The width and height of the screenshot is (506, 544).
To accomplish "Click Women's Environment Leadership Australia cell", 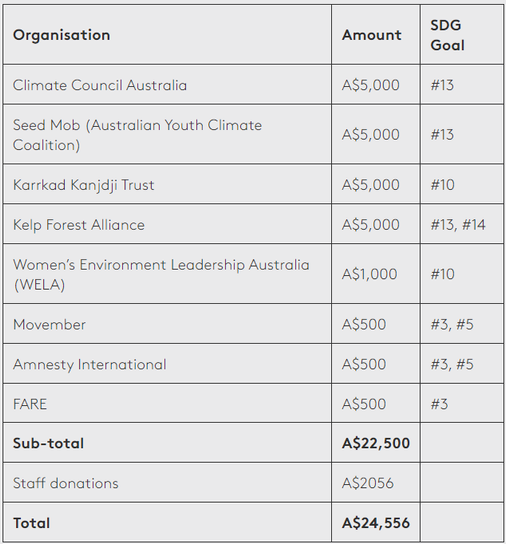I will 167,274.
